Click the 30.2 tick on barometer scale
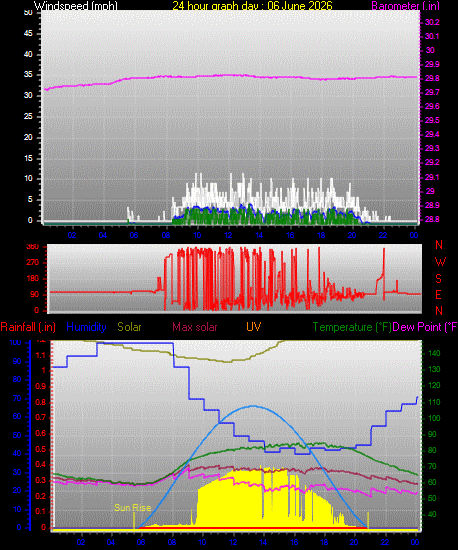Viewport: 458px width, 550px height. click(432, 22)
